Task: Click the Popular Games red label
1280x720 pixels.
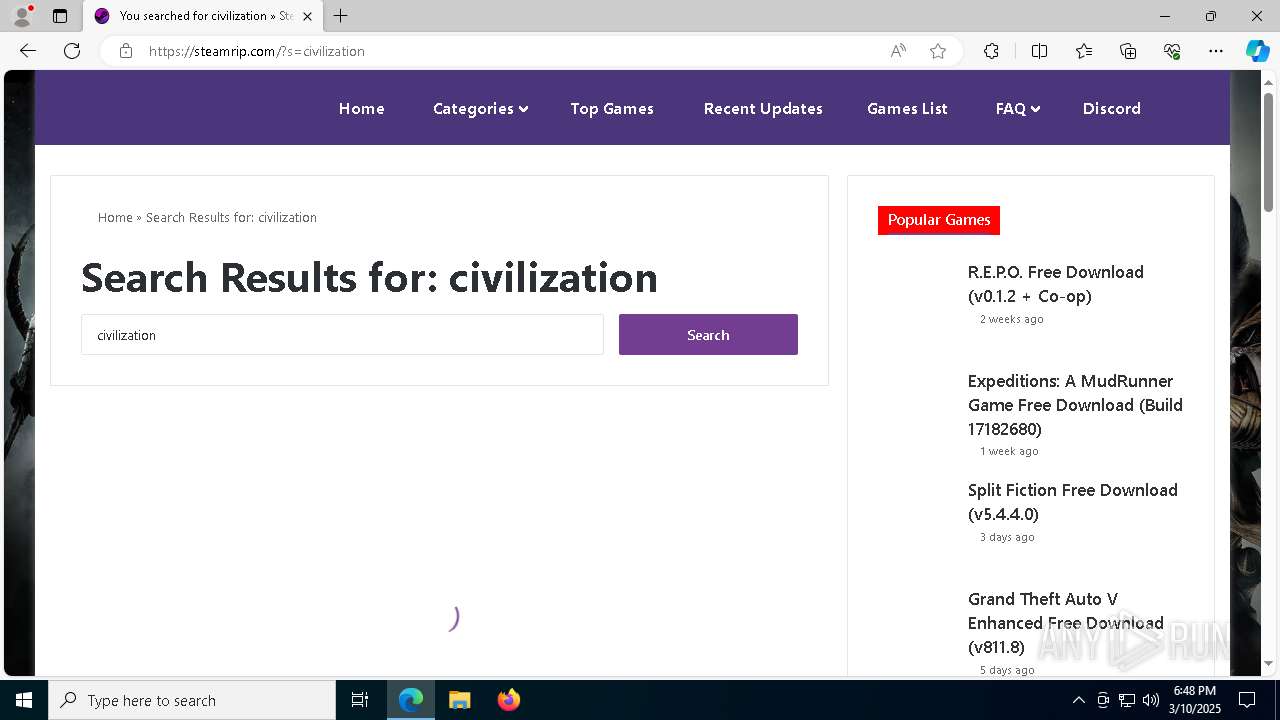Action: tap(939, 220)
